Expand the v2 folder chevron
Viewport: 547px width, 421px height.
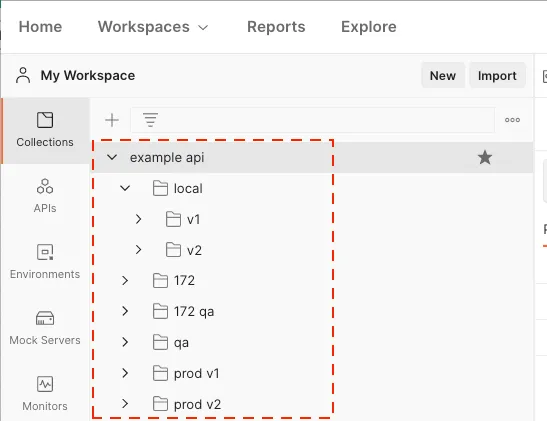[138, 250]
